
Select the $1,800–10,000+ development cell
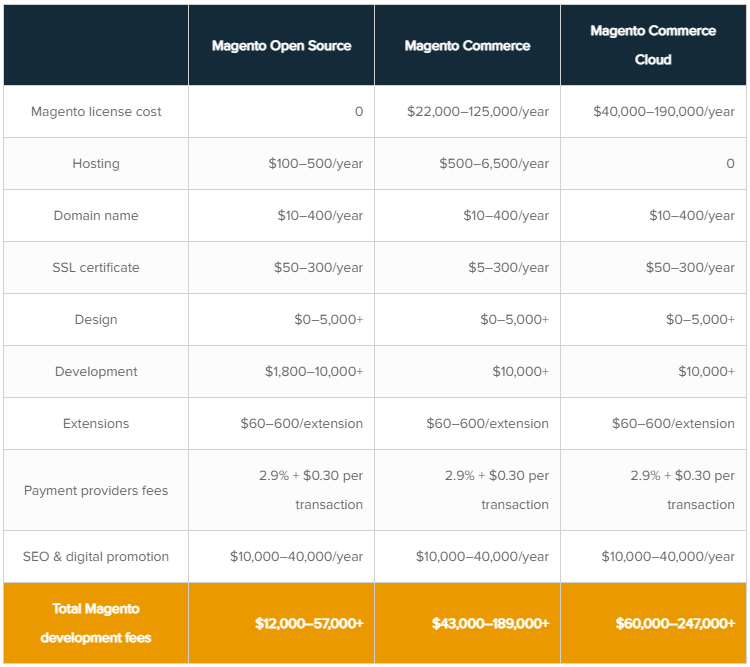pos(314,372)
